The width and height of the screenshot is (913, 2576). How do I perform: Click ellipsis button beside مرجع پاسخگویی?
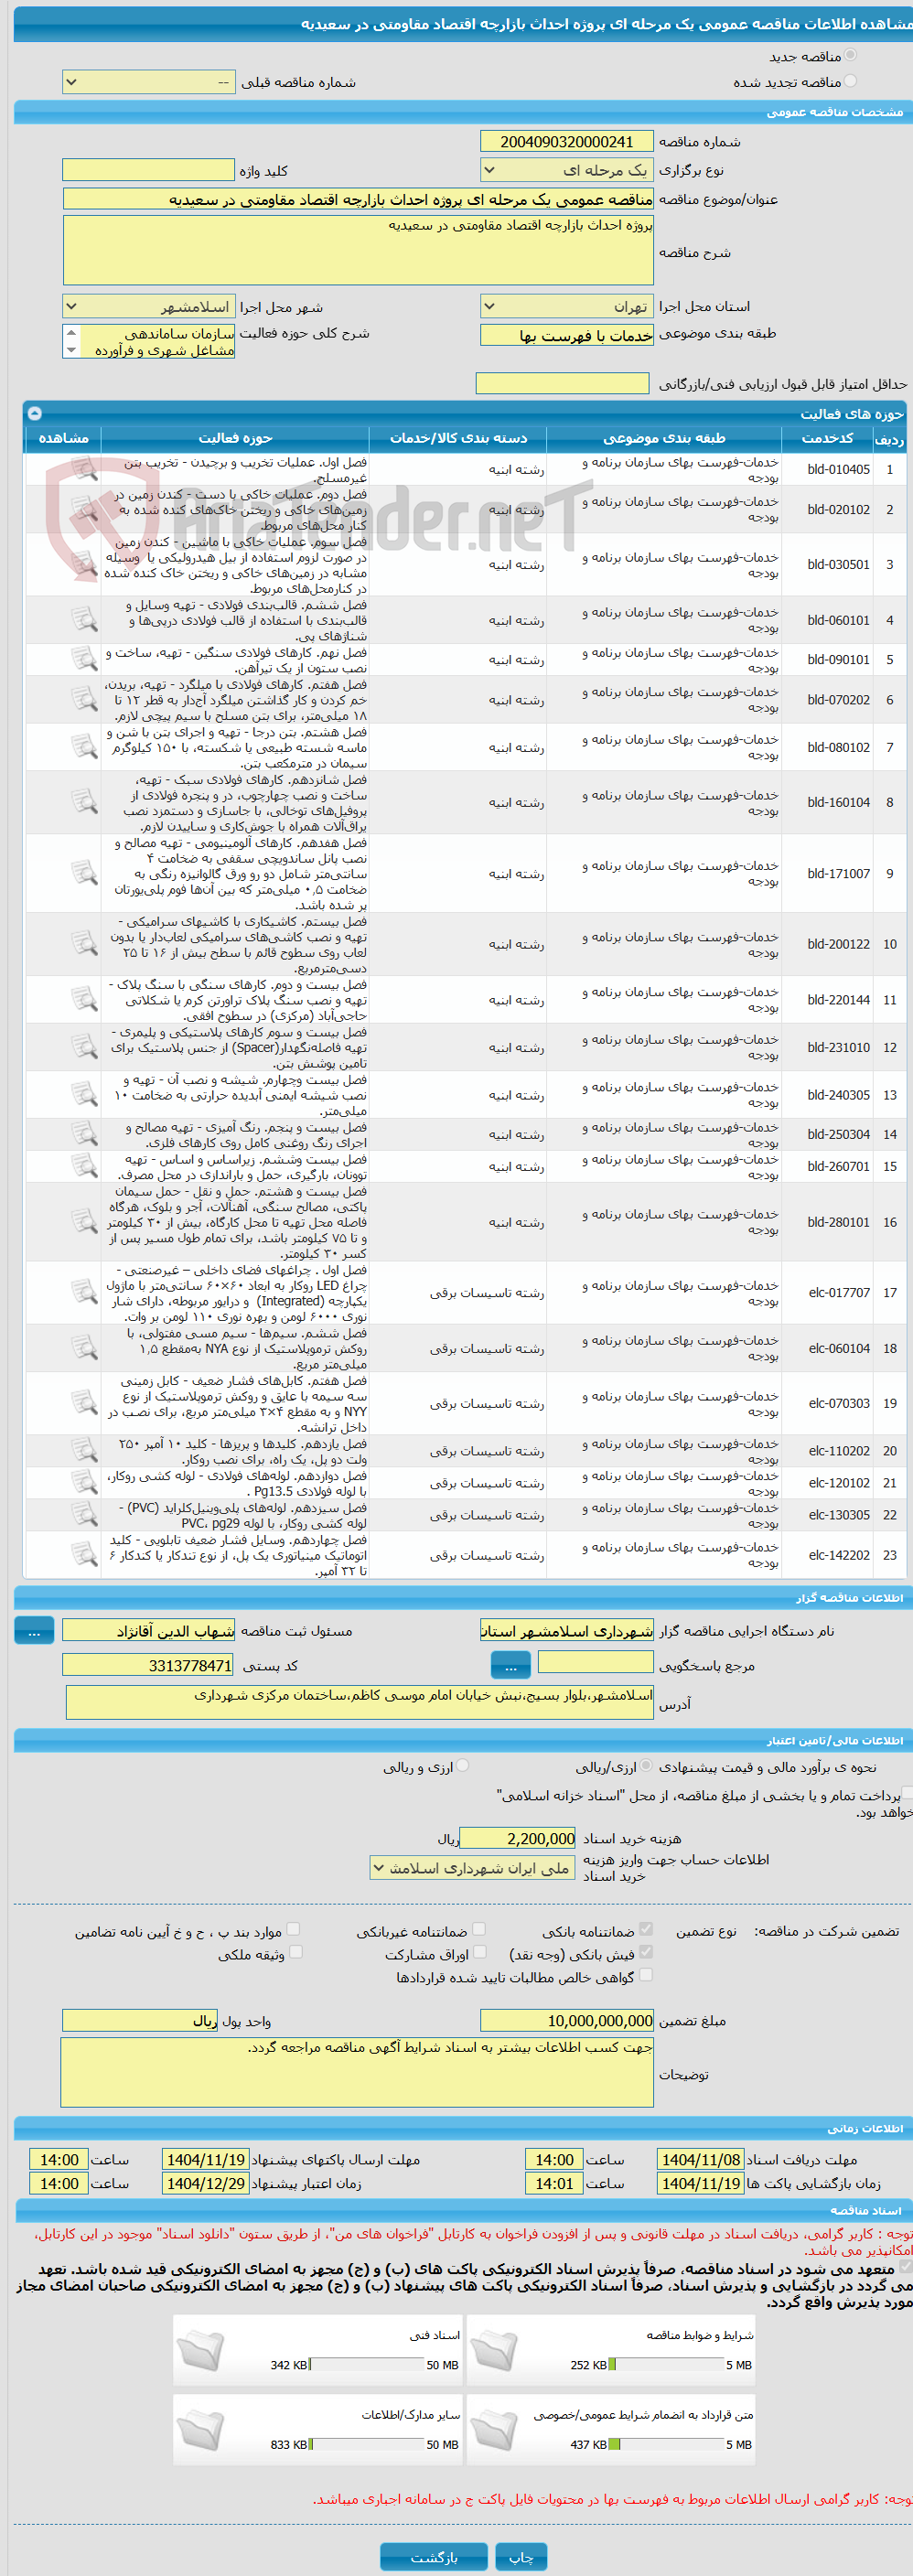pos(511,1665)
